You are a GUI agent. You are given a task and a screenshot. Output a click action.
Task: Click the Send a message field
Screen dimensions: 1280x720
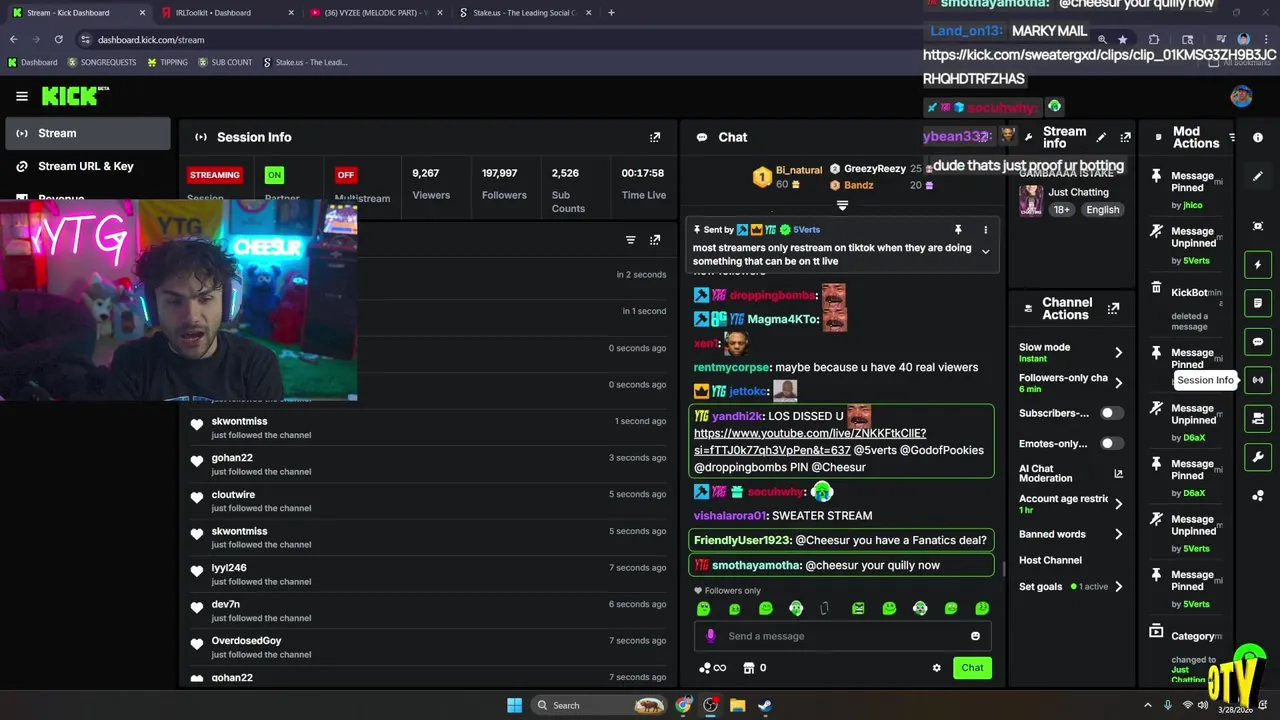point(842,636)
